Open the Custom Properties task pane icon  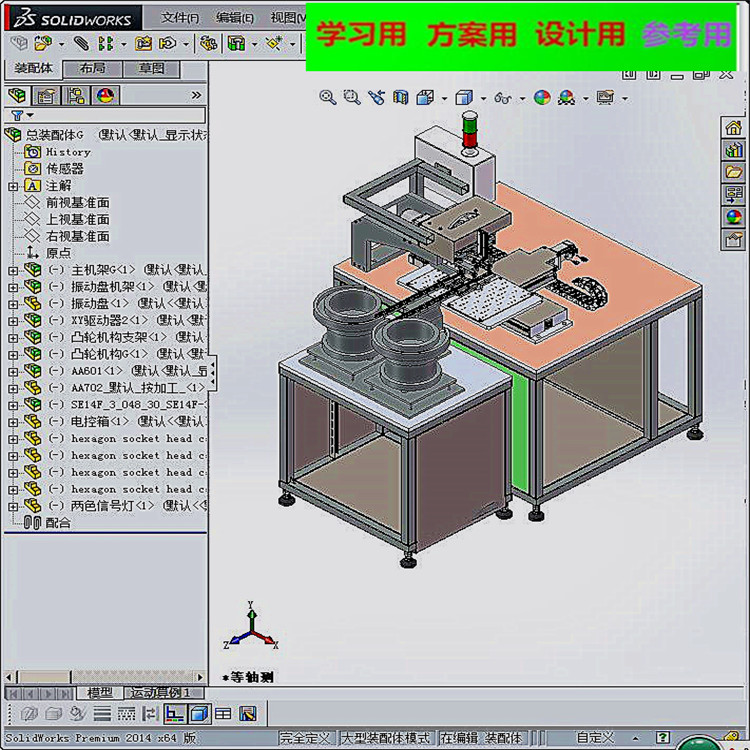pyautogui.click(x=733, y=239)
